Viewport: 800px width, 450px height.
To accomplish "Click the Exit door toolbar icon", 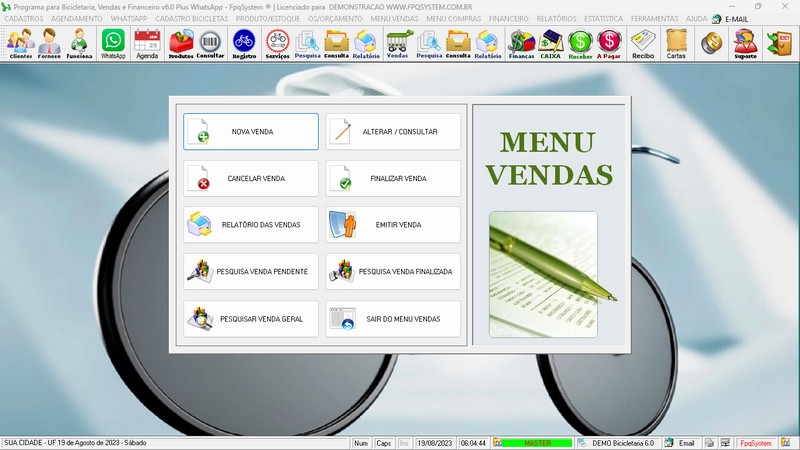I will [x=780, y=43].
